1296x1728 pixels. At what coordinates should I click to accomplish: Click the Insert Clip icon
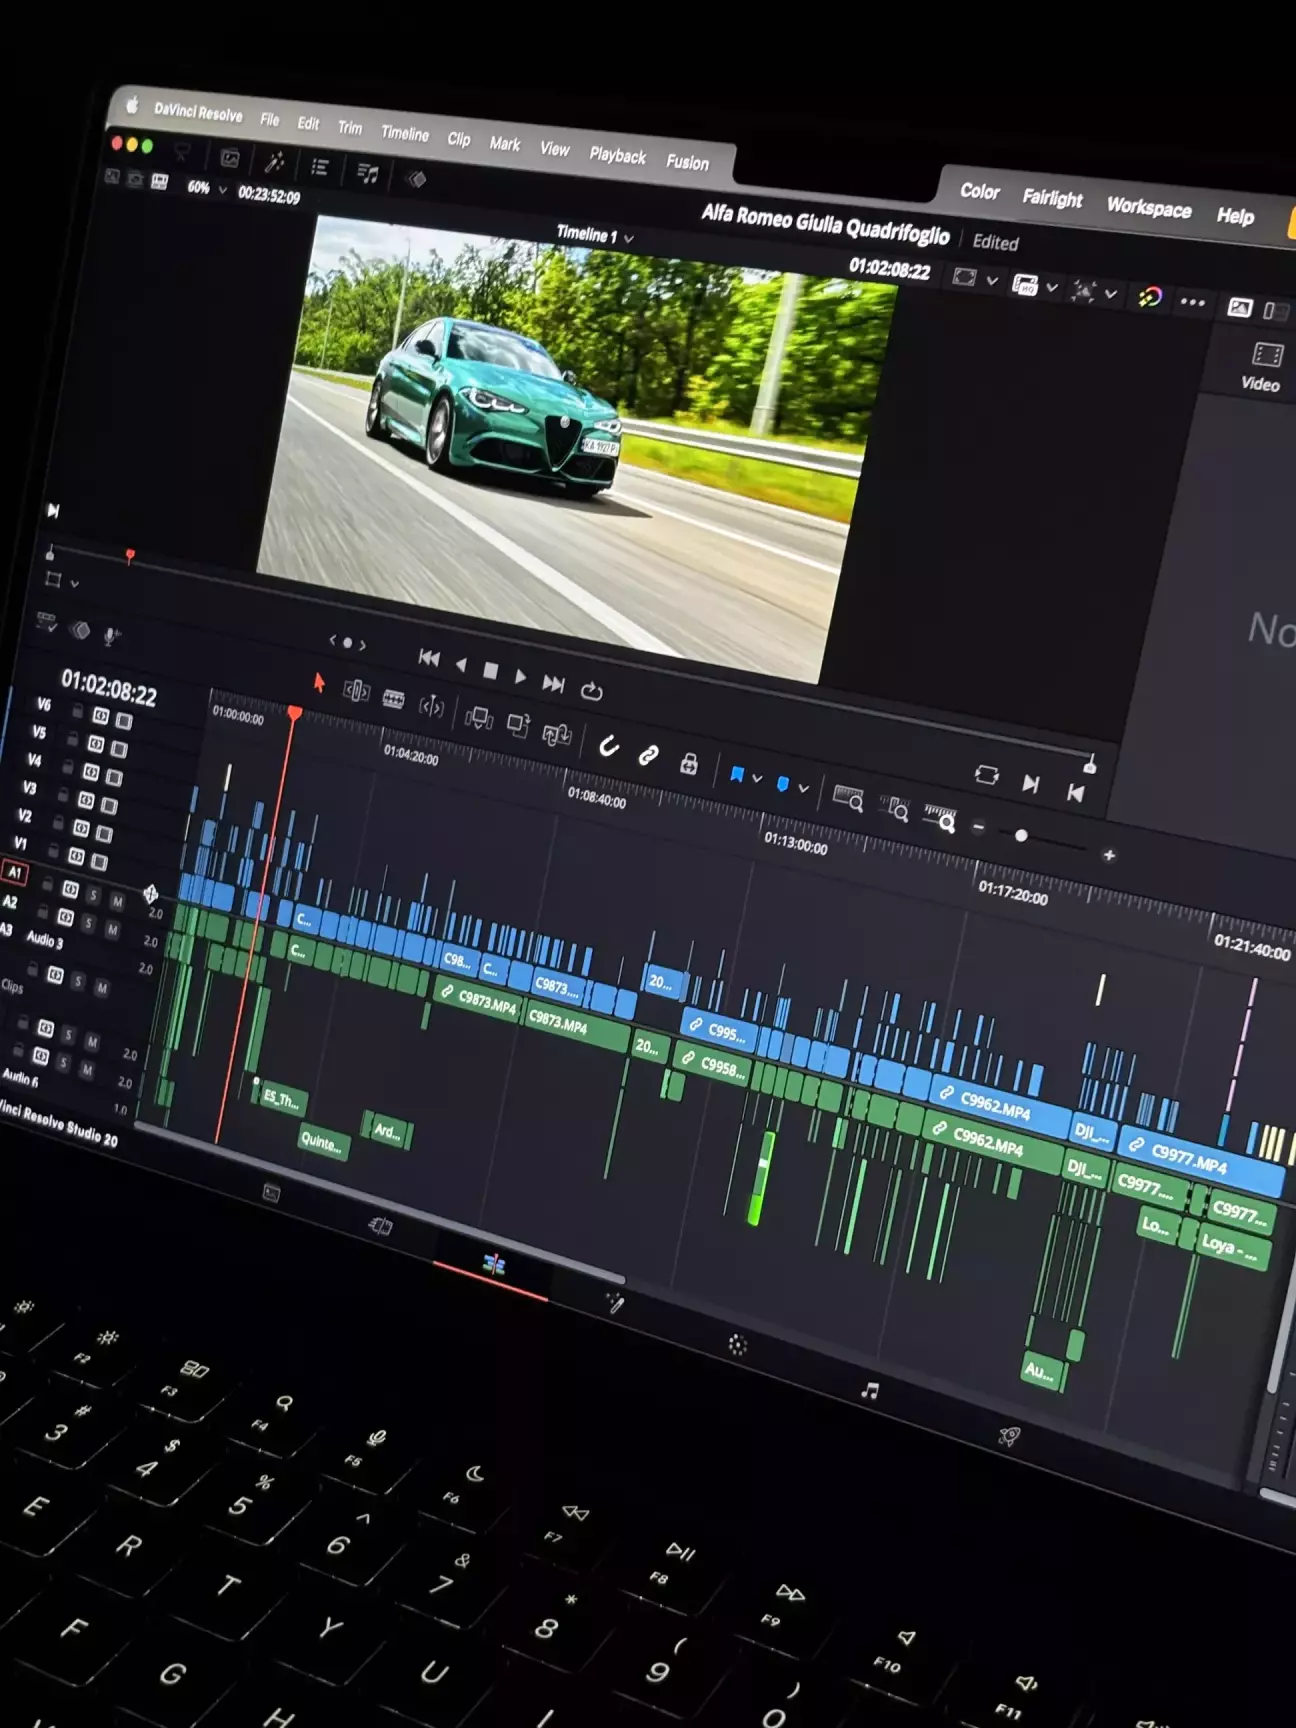(479, 717)
